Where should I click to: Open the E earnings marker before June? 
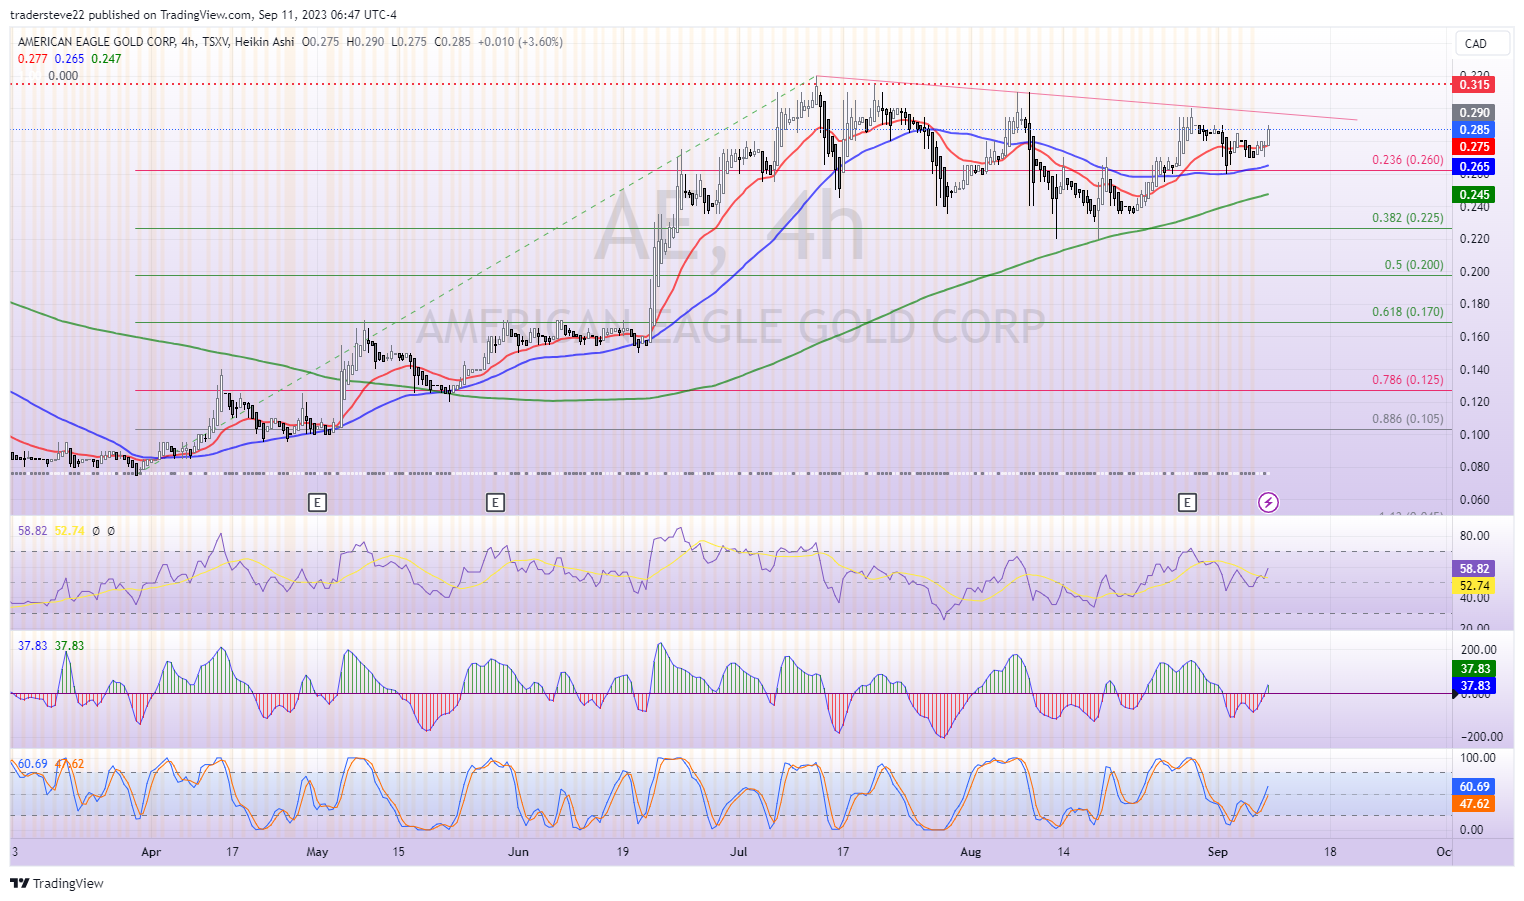coord(495,502)
